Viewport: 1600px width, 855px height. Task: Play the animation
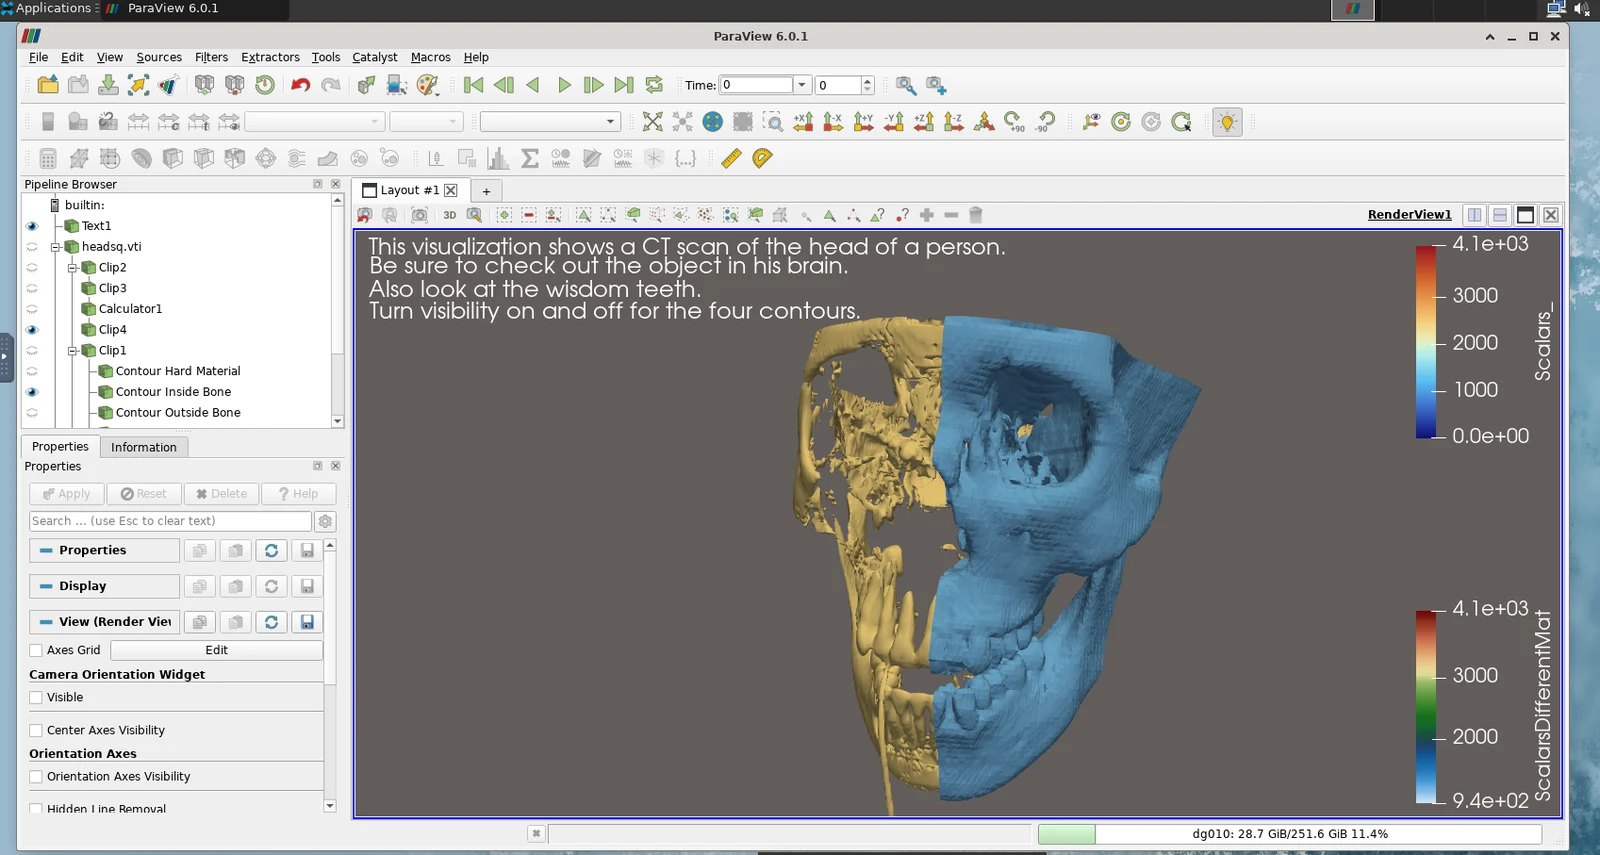point(564,85)
